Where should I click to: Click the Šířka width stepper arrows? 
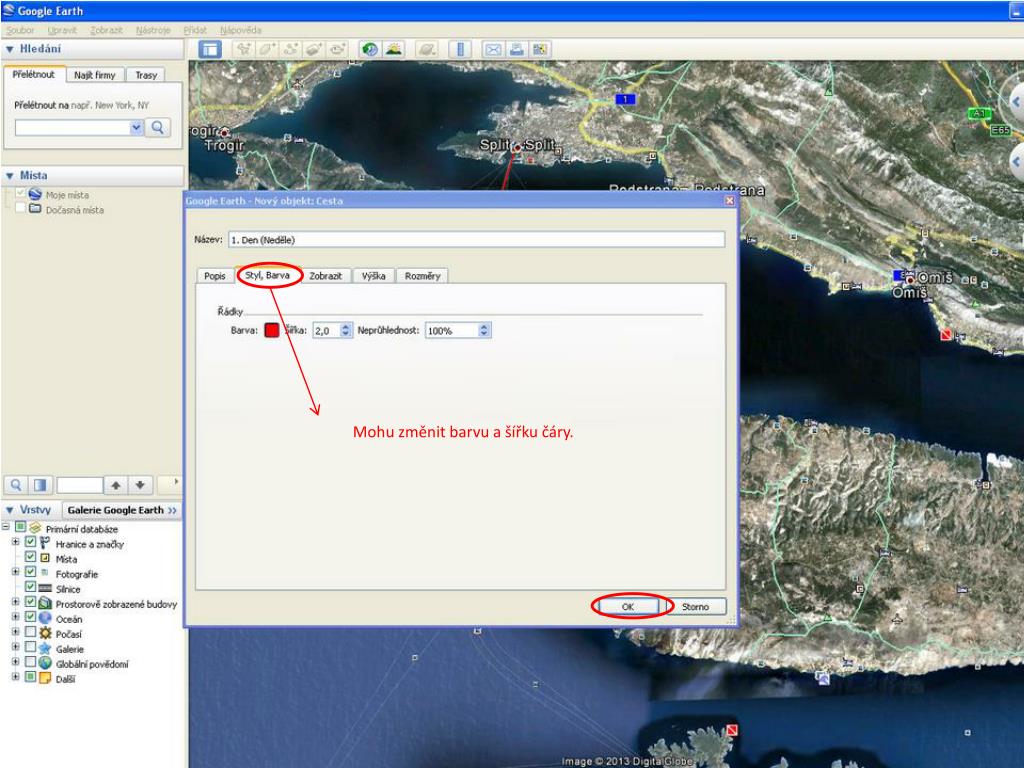346,330
